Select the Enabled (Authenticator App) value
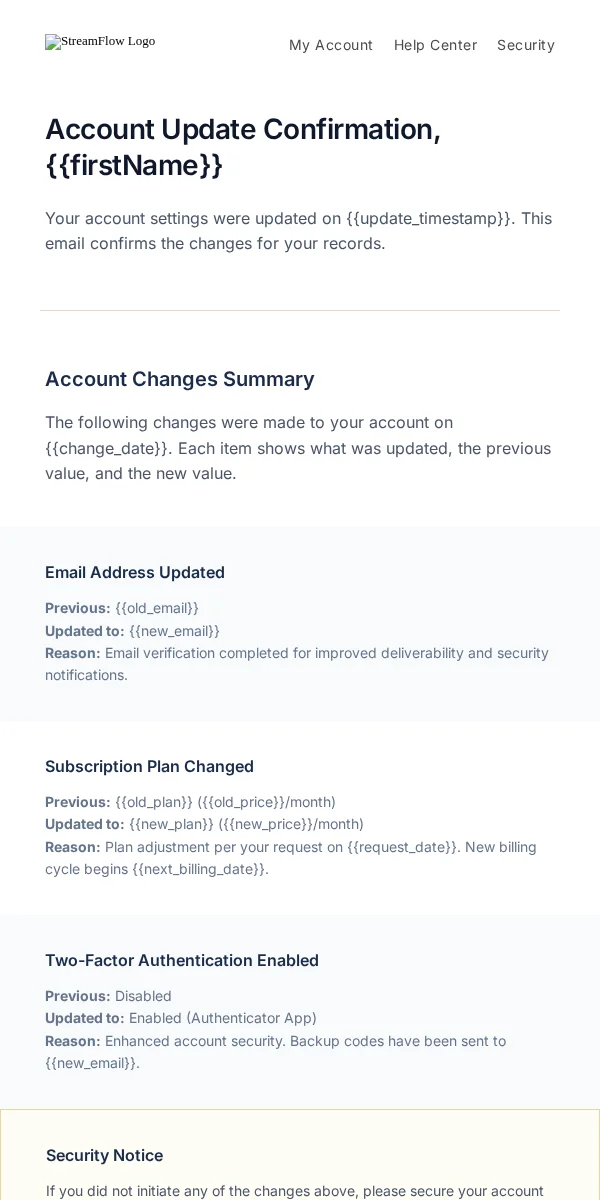The image size is (600, 1200). (x=223, y=1018)
